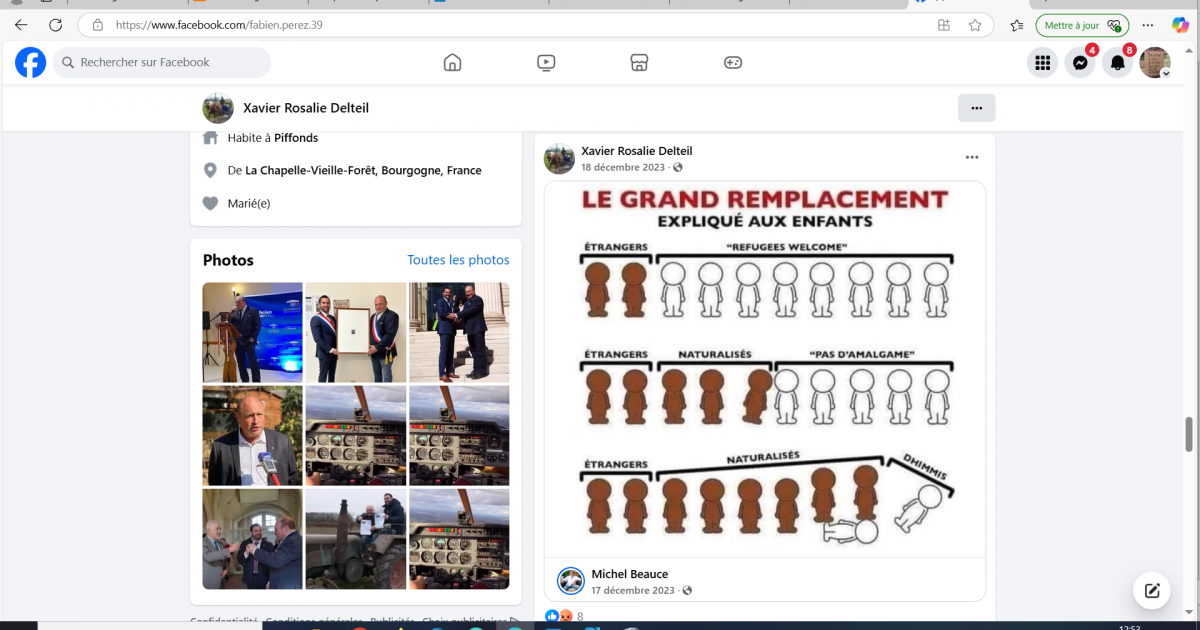This screenshot has width=1200, height=630.
Task: Open the Michel Beauce profile link
Action: pos(629,574)
